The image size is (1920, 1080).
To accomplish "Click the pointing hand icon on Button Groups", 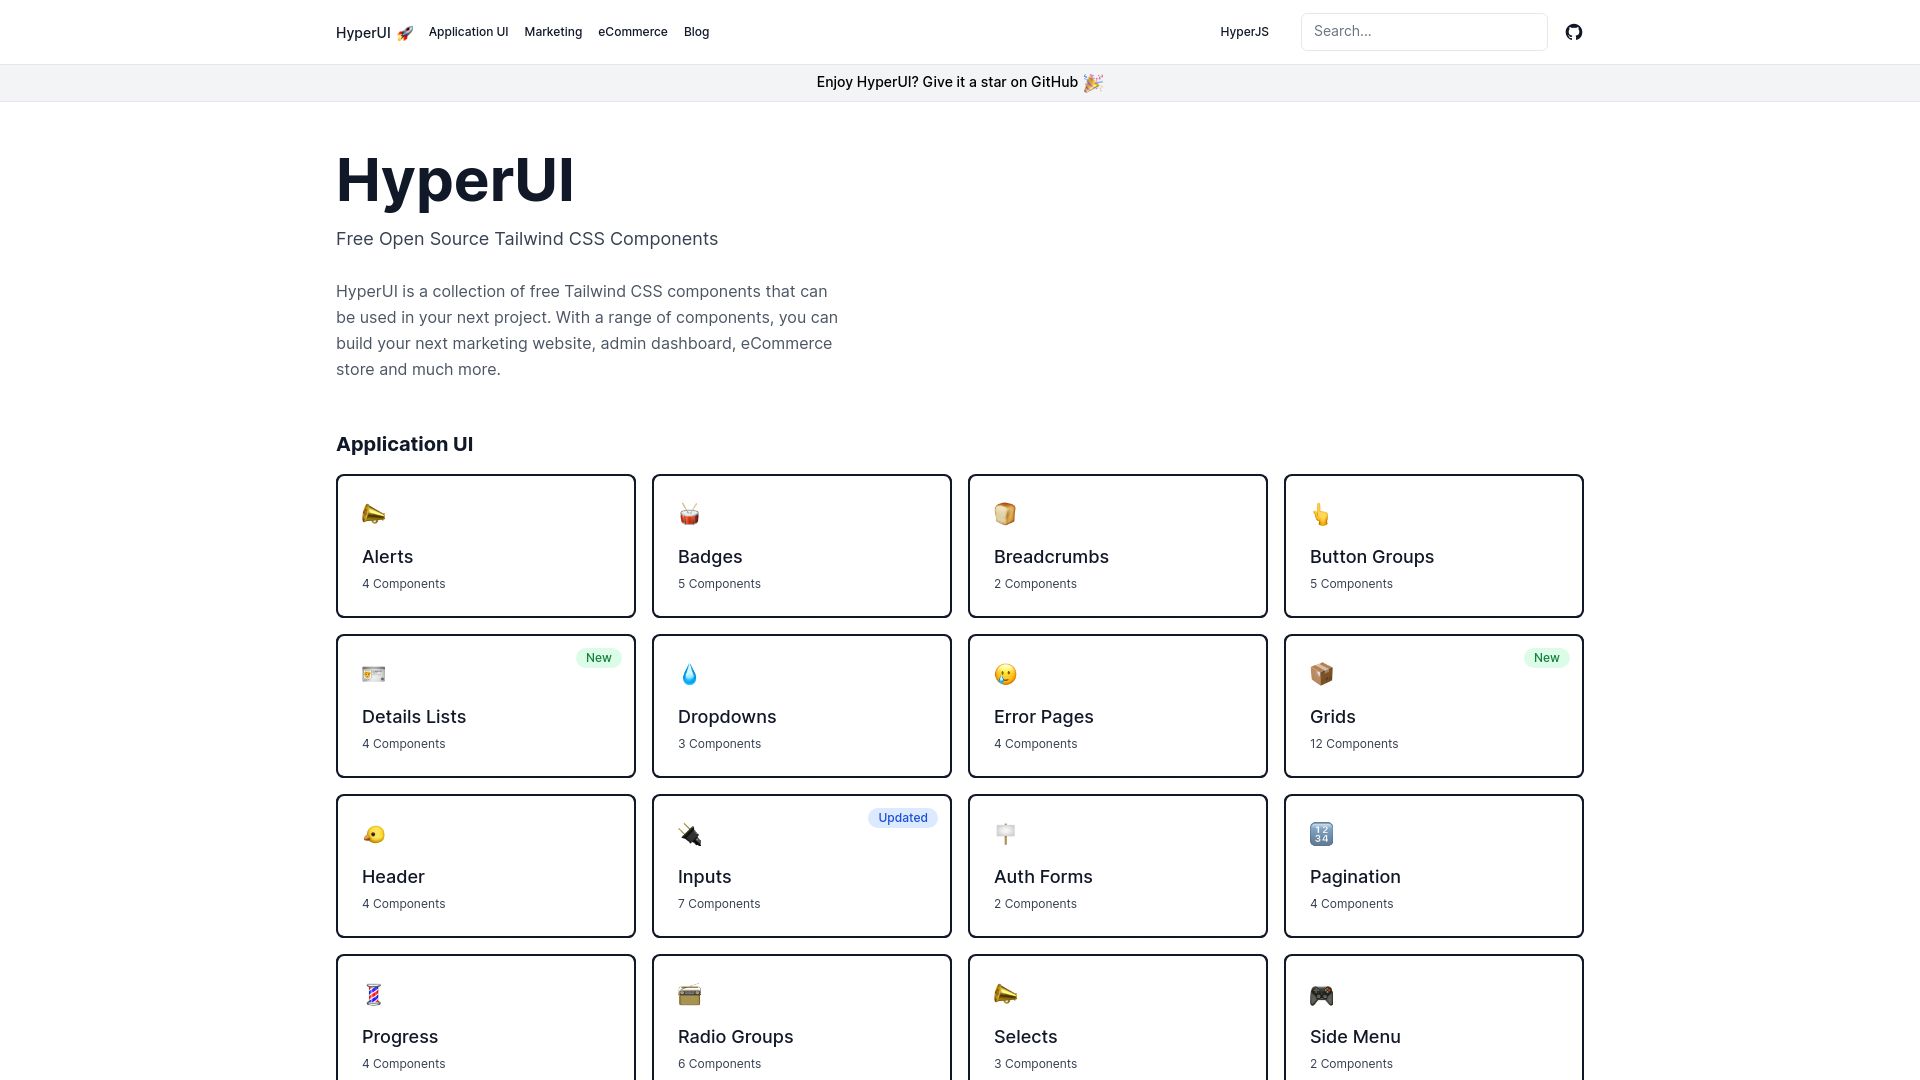I will coord(1321,514).
